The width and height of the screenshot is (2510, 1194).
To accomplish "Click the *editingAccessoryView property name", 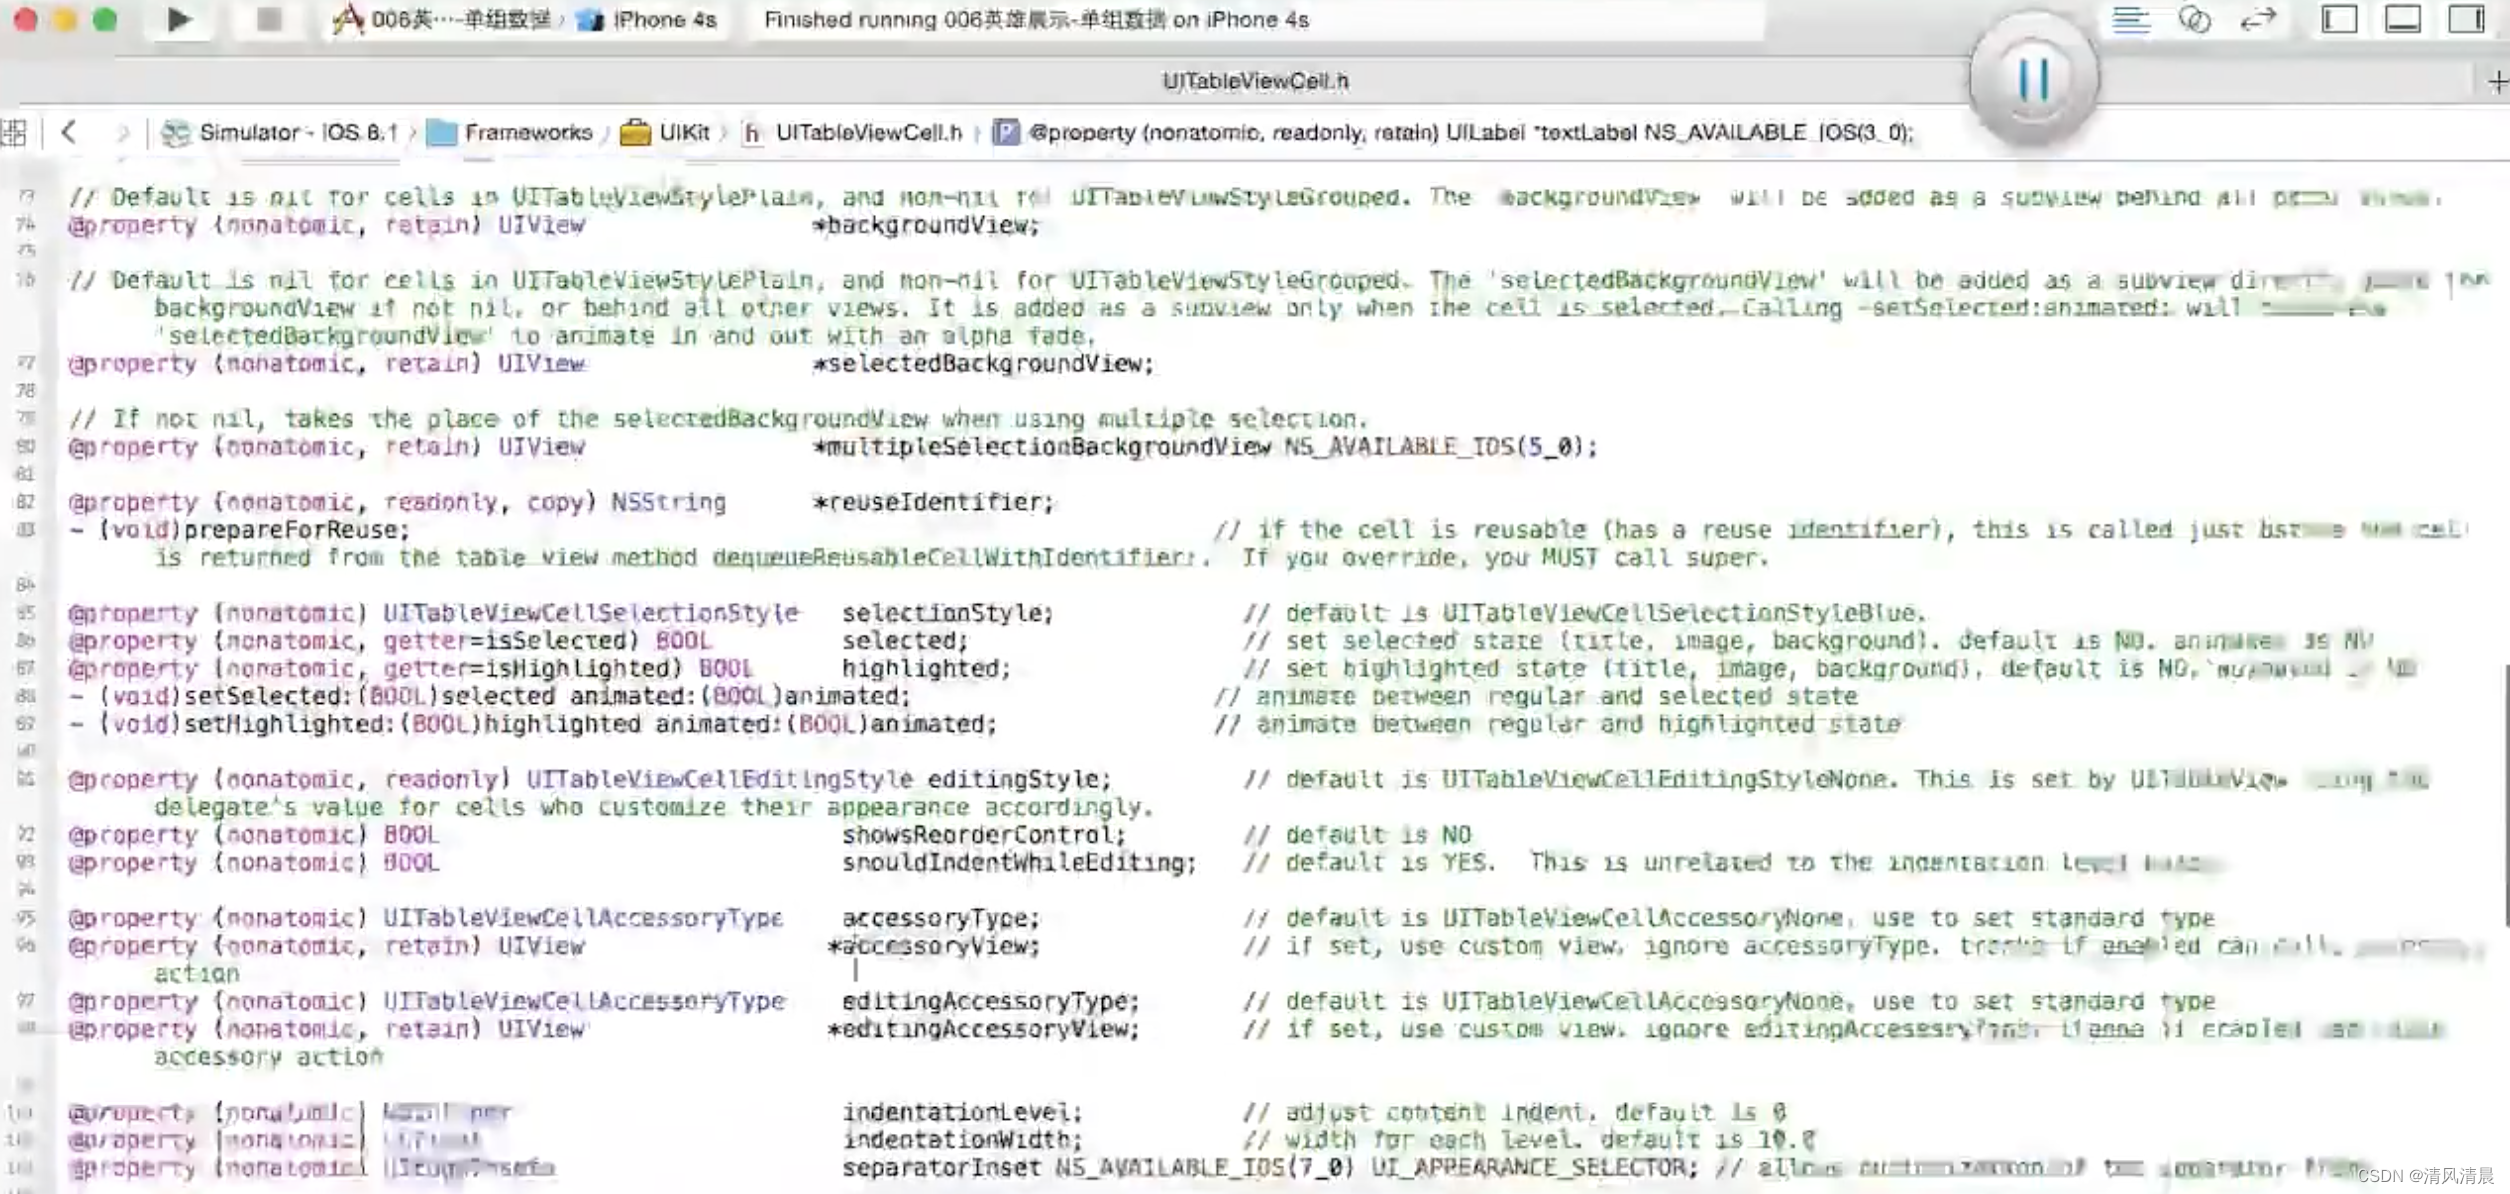I will [x=983, y=1029].
